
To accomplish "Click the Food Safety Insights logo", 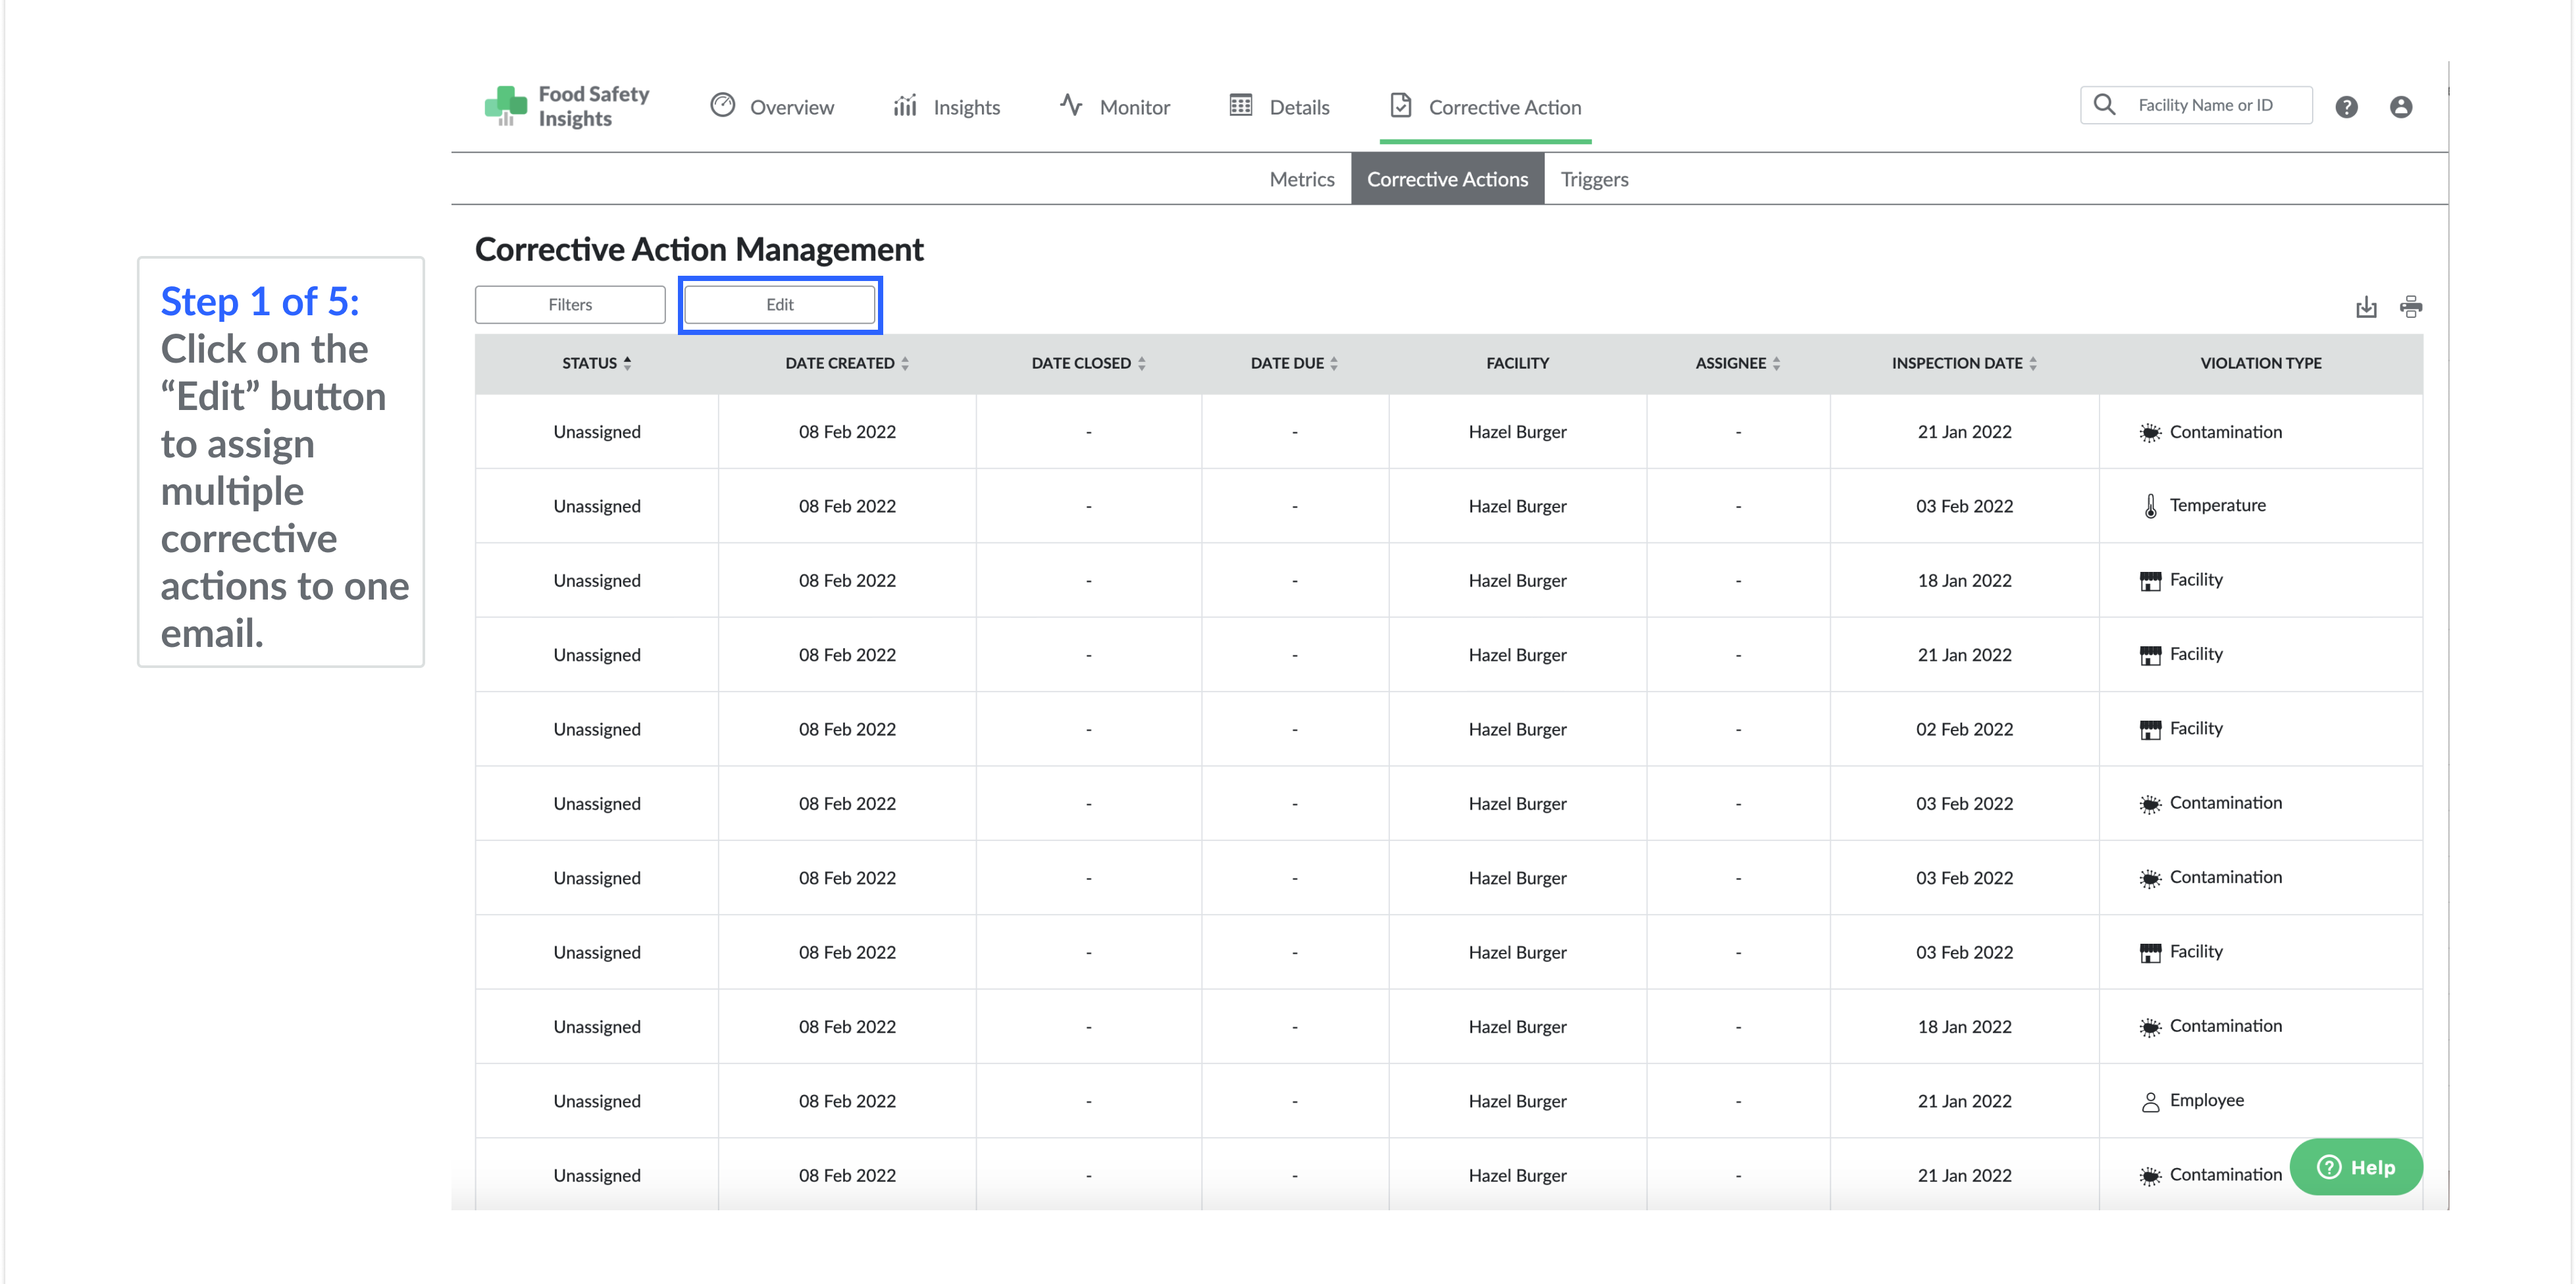I will tap(566, 106).
